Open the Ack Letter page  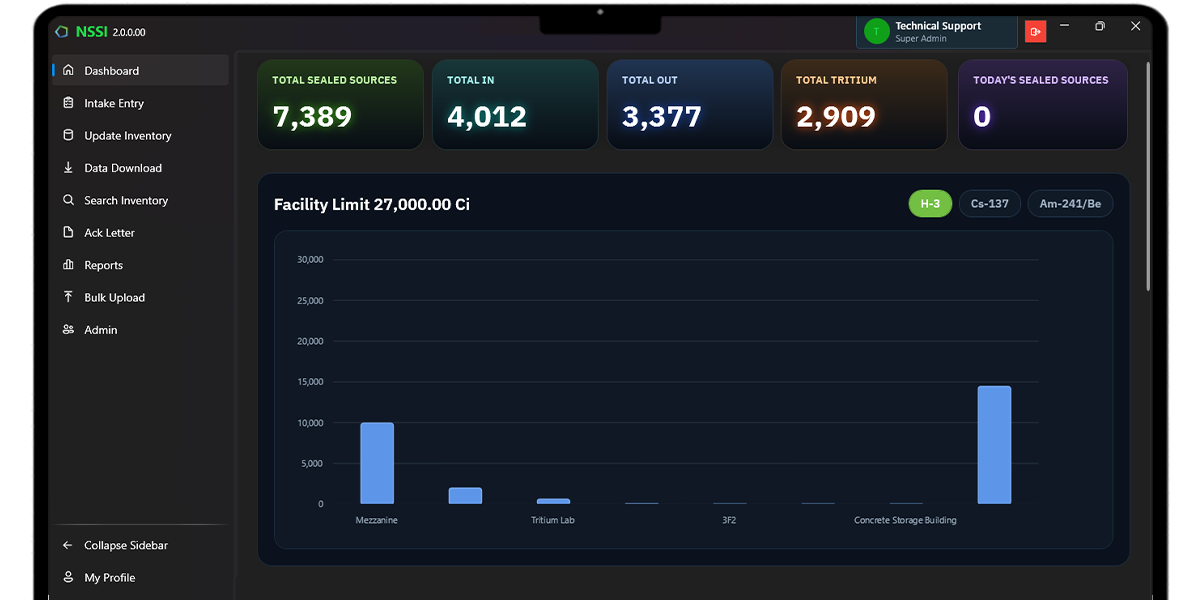[141, 232]
